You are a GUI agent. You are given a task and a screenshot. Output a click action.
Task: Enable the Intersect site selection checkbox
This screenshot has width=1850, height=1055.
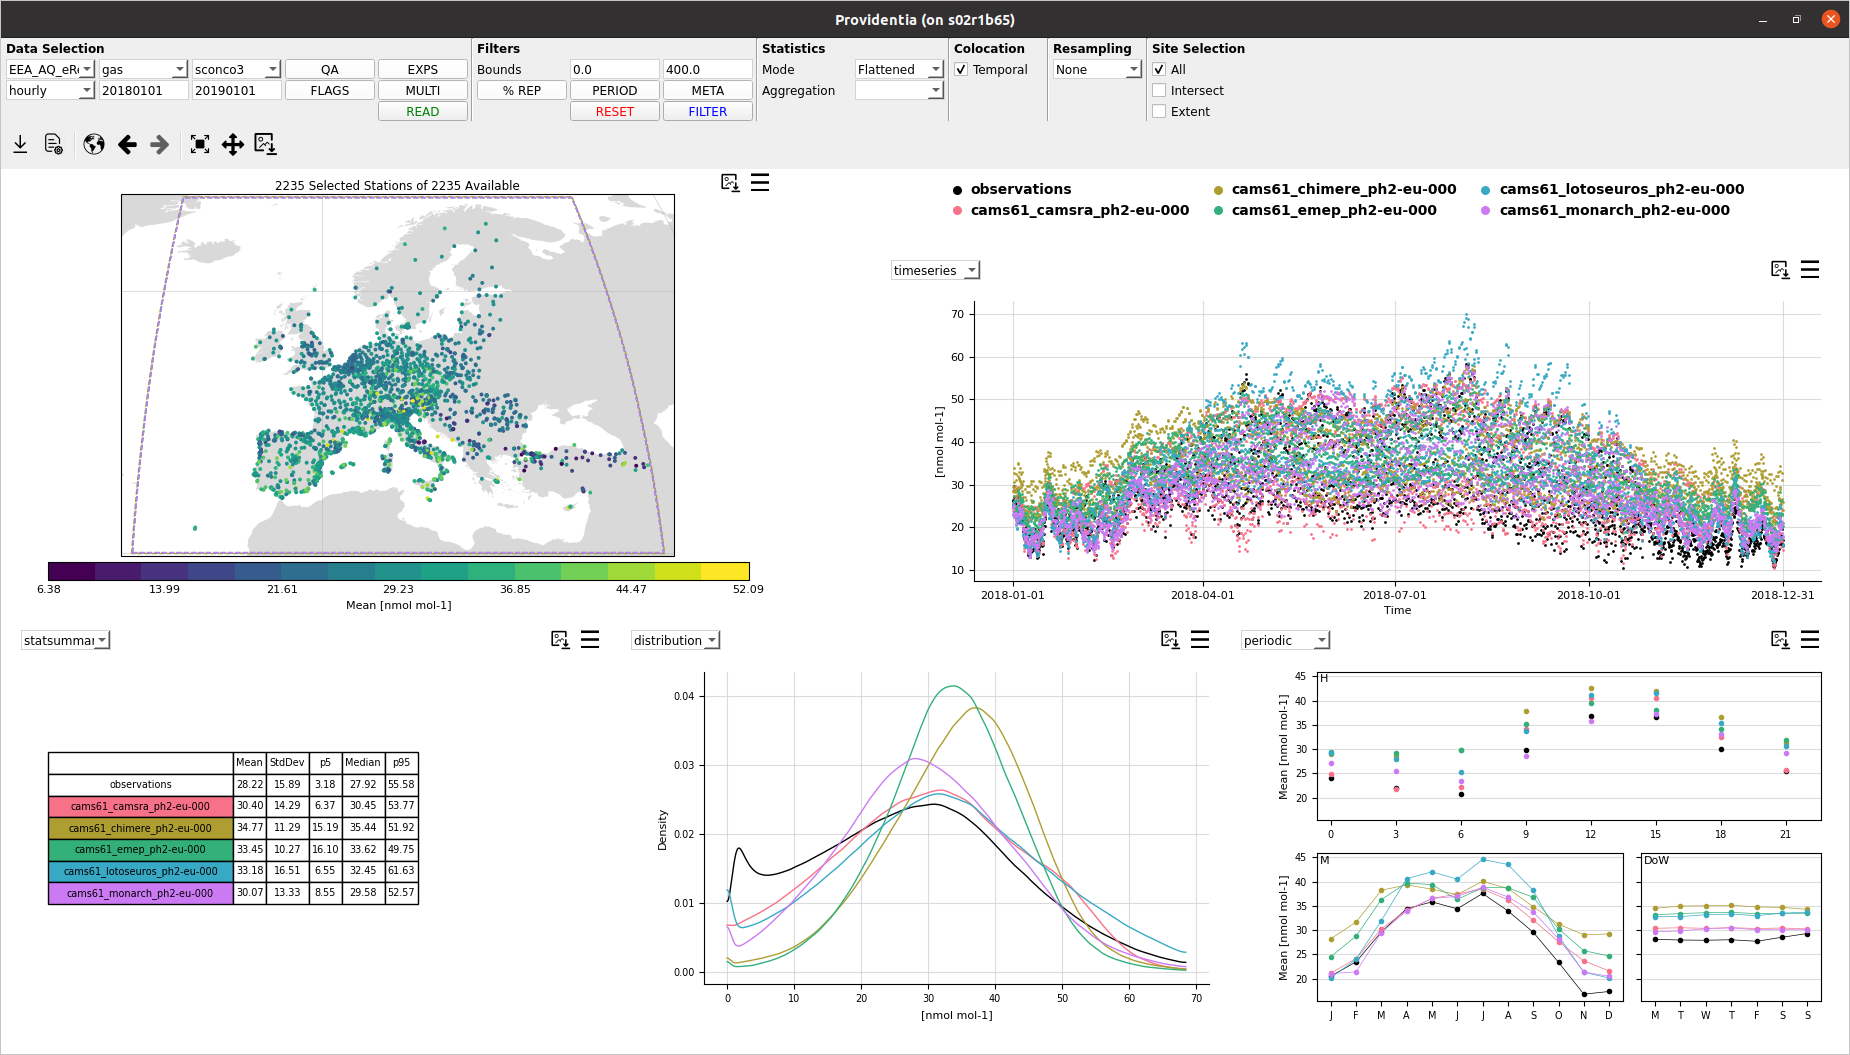1159,91
